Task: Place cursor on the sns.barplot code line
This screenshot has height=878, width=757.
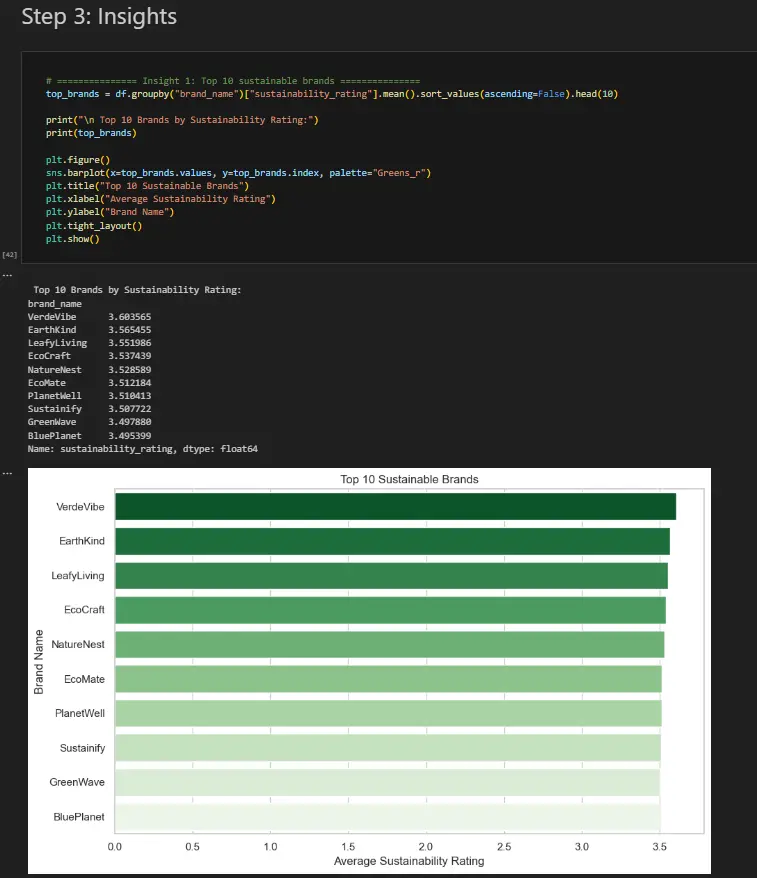Action: pyautogui.click(x=238, y=173)
